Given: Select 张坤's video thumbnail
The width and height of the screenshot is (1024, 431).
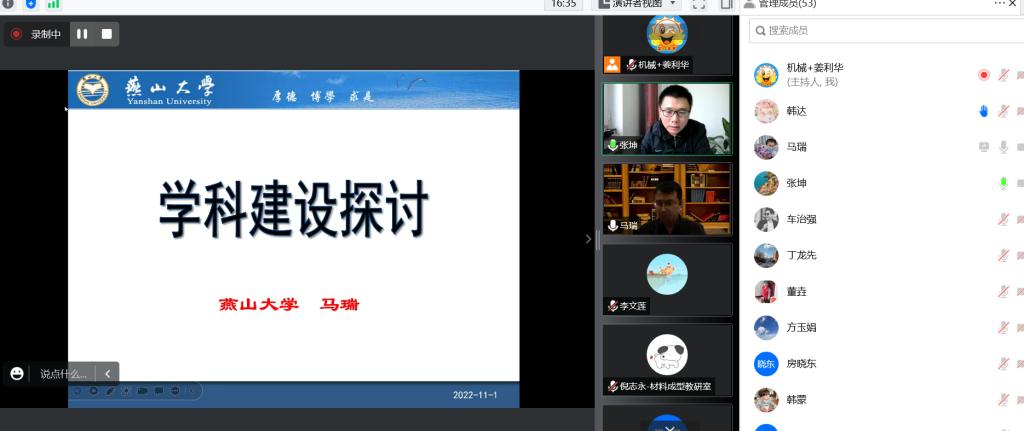Looking at the screenshot, I should 667,118.
